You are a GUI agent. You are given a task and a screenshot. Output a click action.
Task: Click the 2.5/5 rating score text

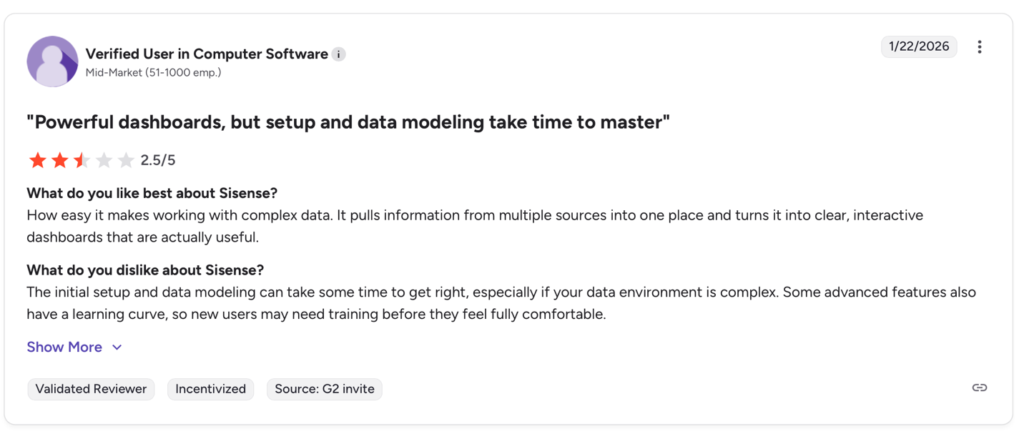[158, 160]
